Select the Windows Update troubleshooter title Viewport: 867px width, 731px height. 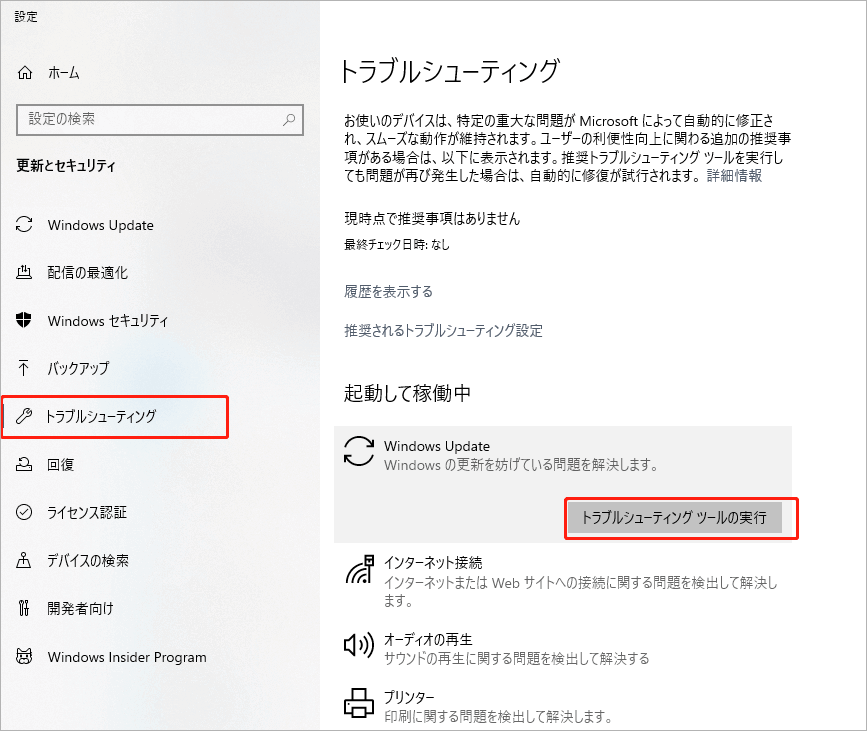(437, 446)
